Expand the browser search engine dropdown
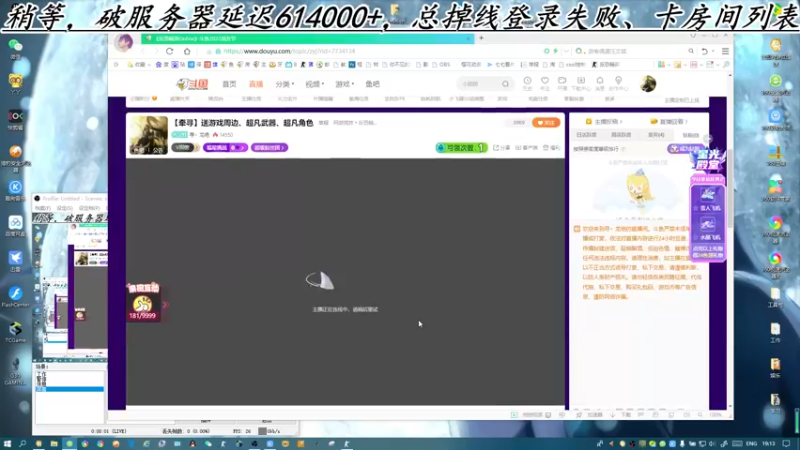The width and height of the screenshot is (800, 450). click(x=580, y=51)
